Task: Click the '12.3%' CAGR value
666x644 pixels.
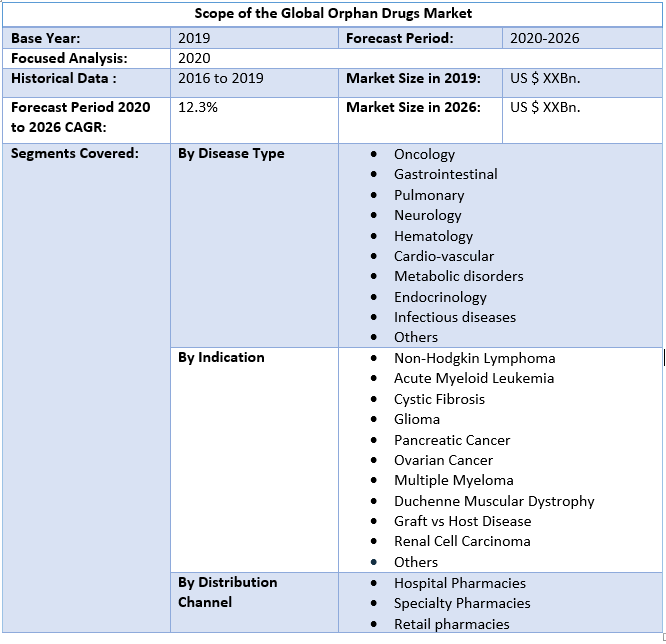Action: (198, 107)
